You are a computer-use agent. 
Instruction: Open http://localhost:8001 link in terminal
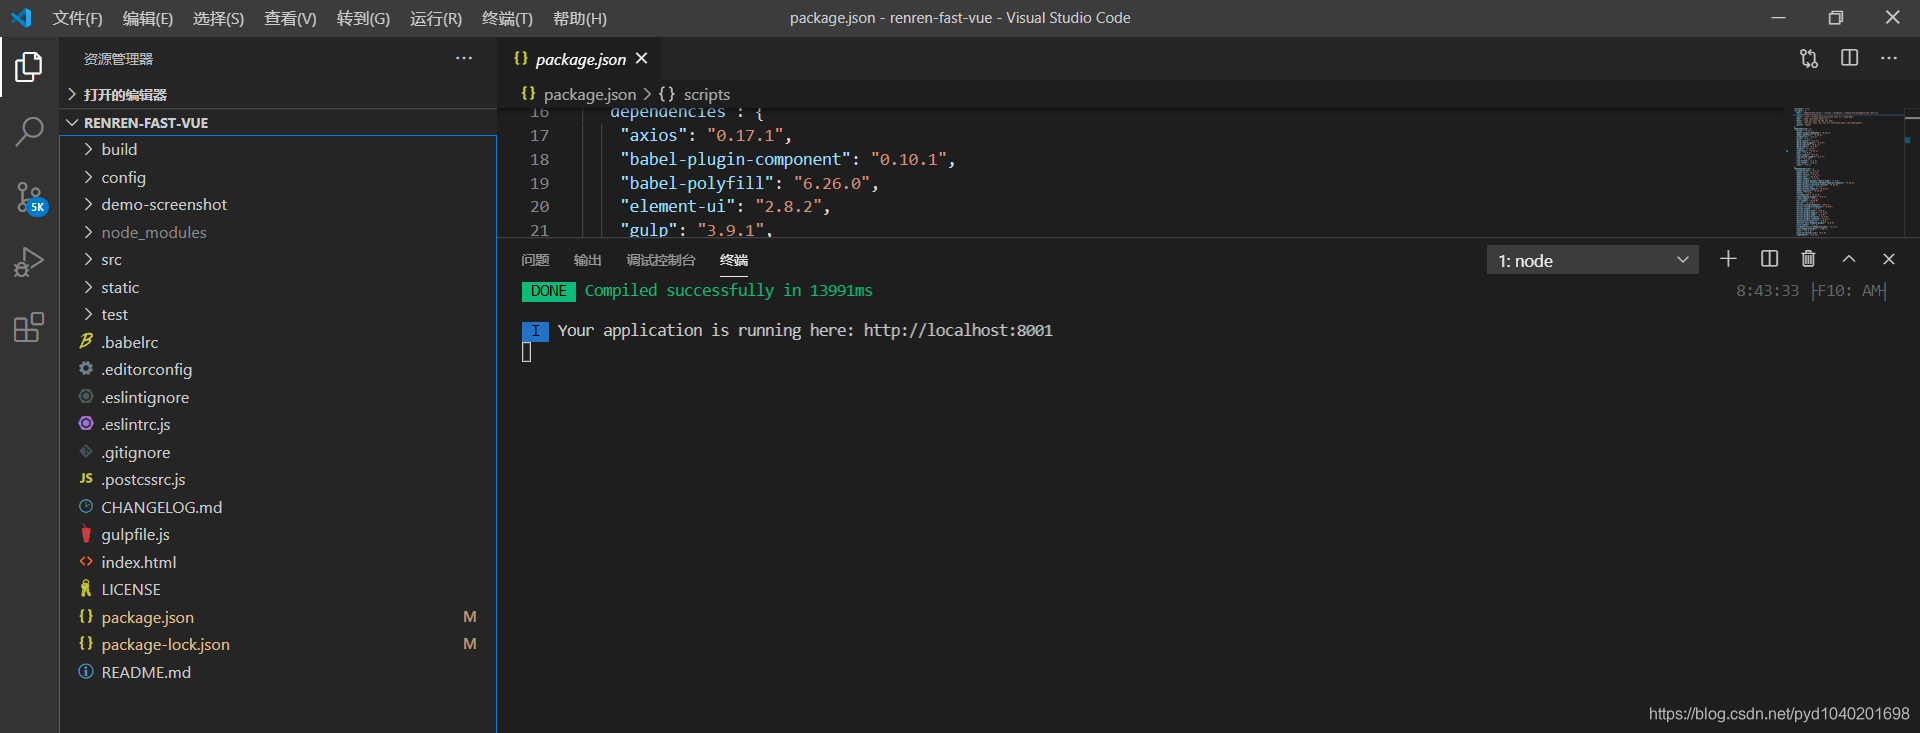pyautogui.click(x=958, y=330)
